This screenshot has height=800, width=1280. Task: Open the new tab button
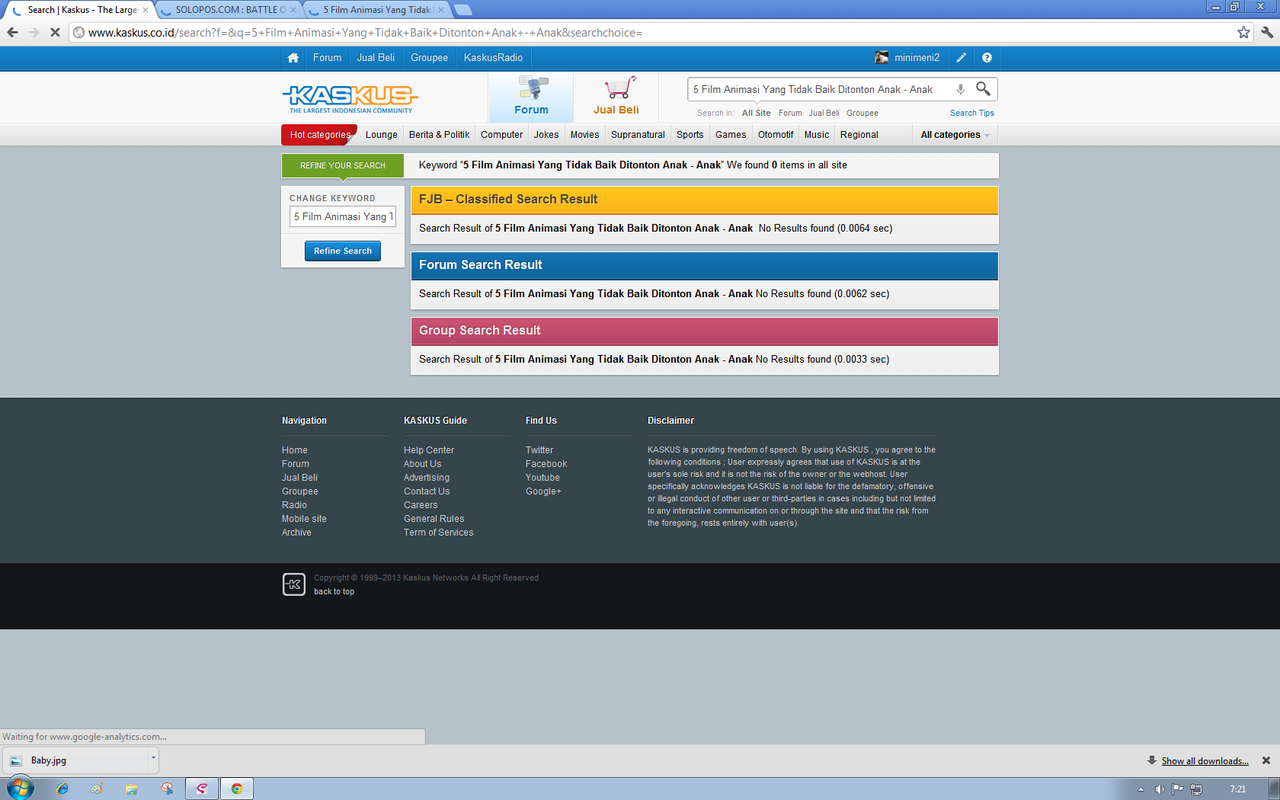tap(463, 10)
